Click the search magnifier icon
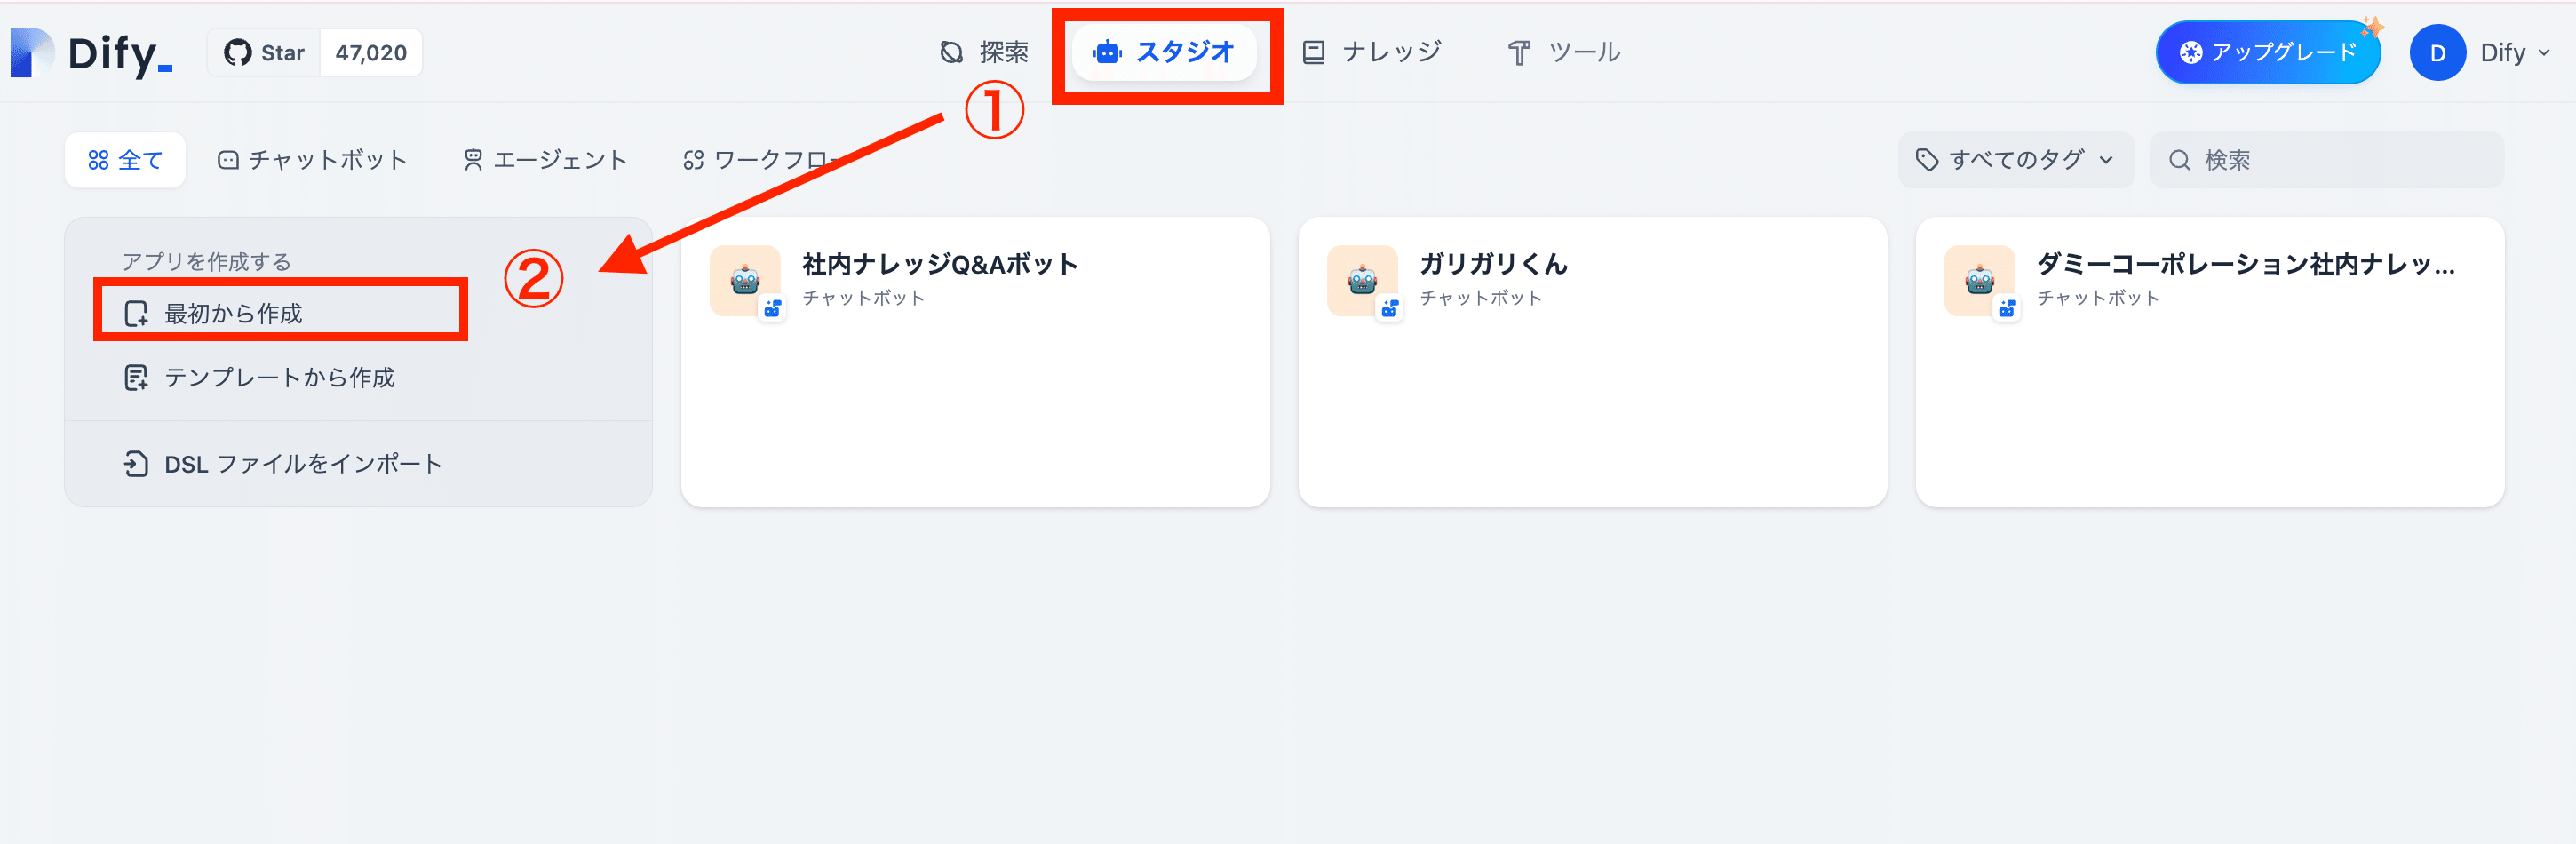 coord(2180,160)
